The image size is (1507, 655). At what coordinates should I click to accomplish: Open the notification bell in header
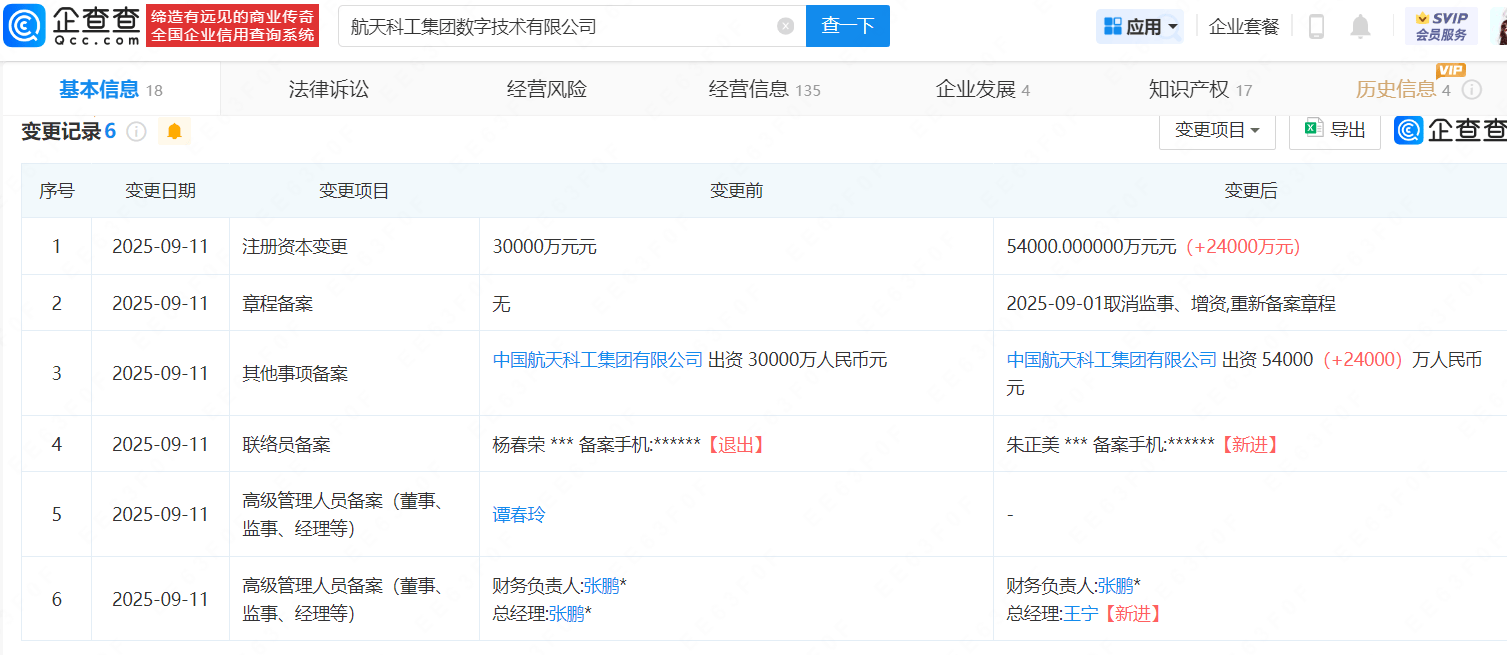1360,27
